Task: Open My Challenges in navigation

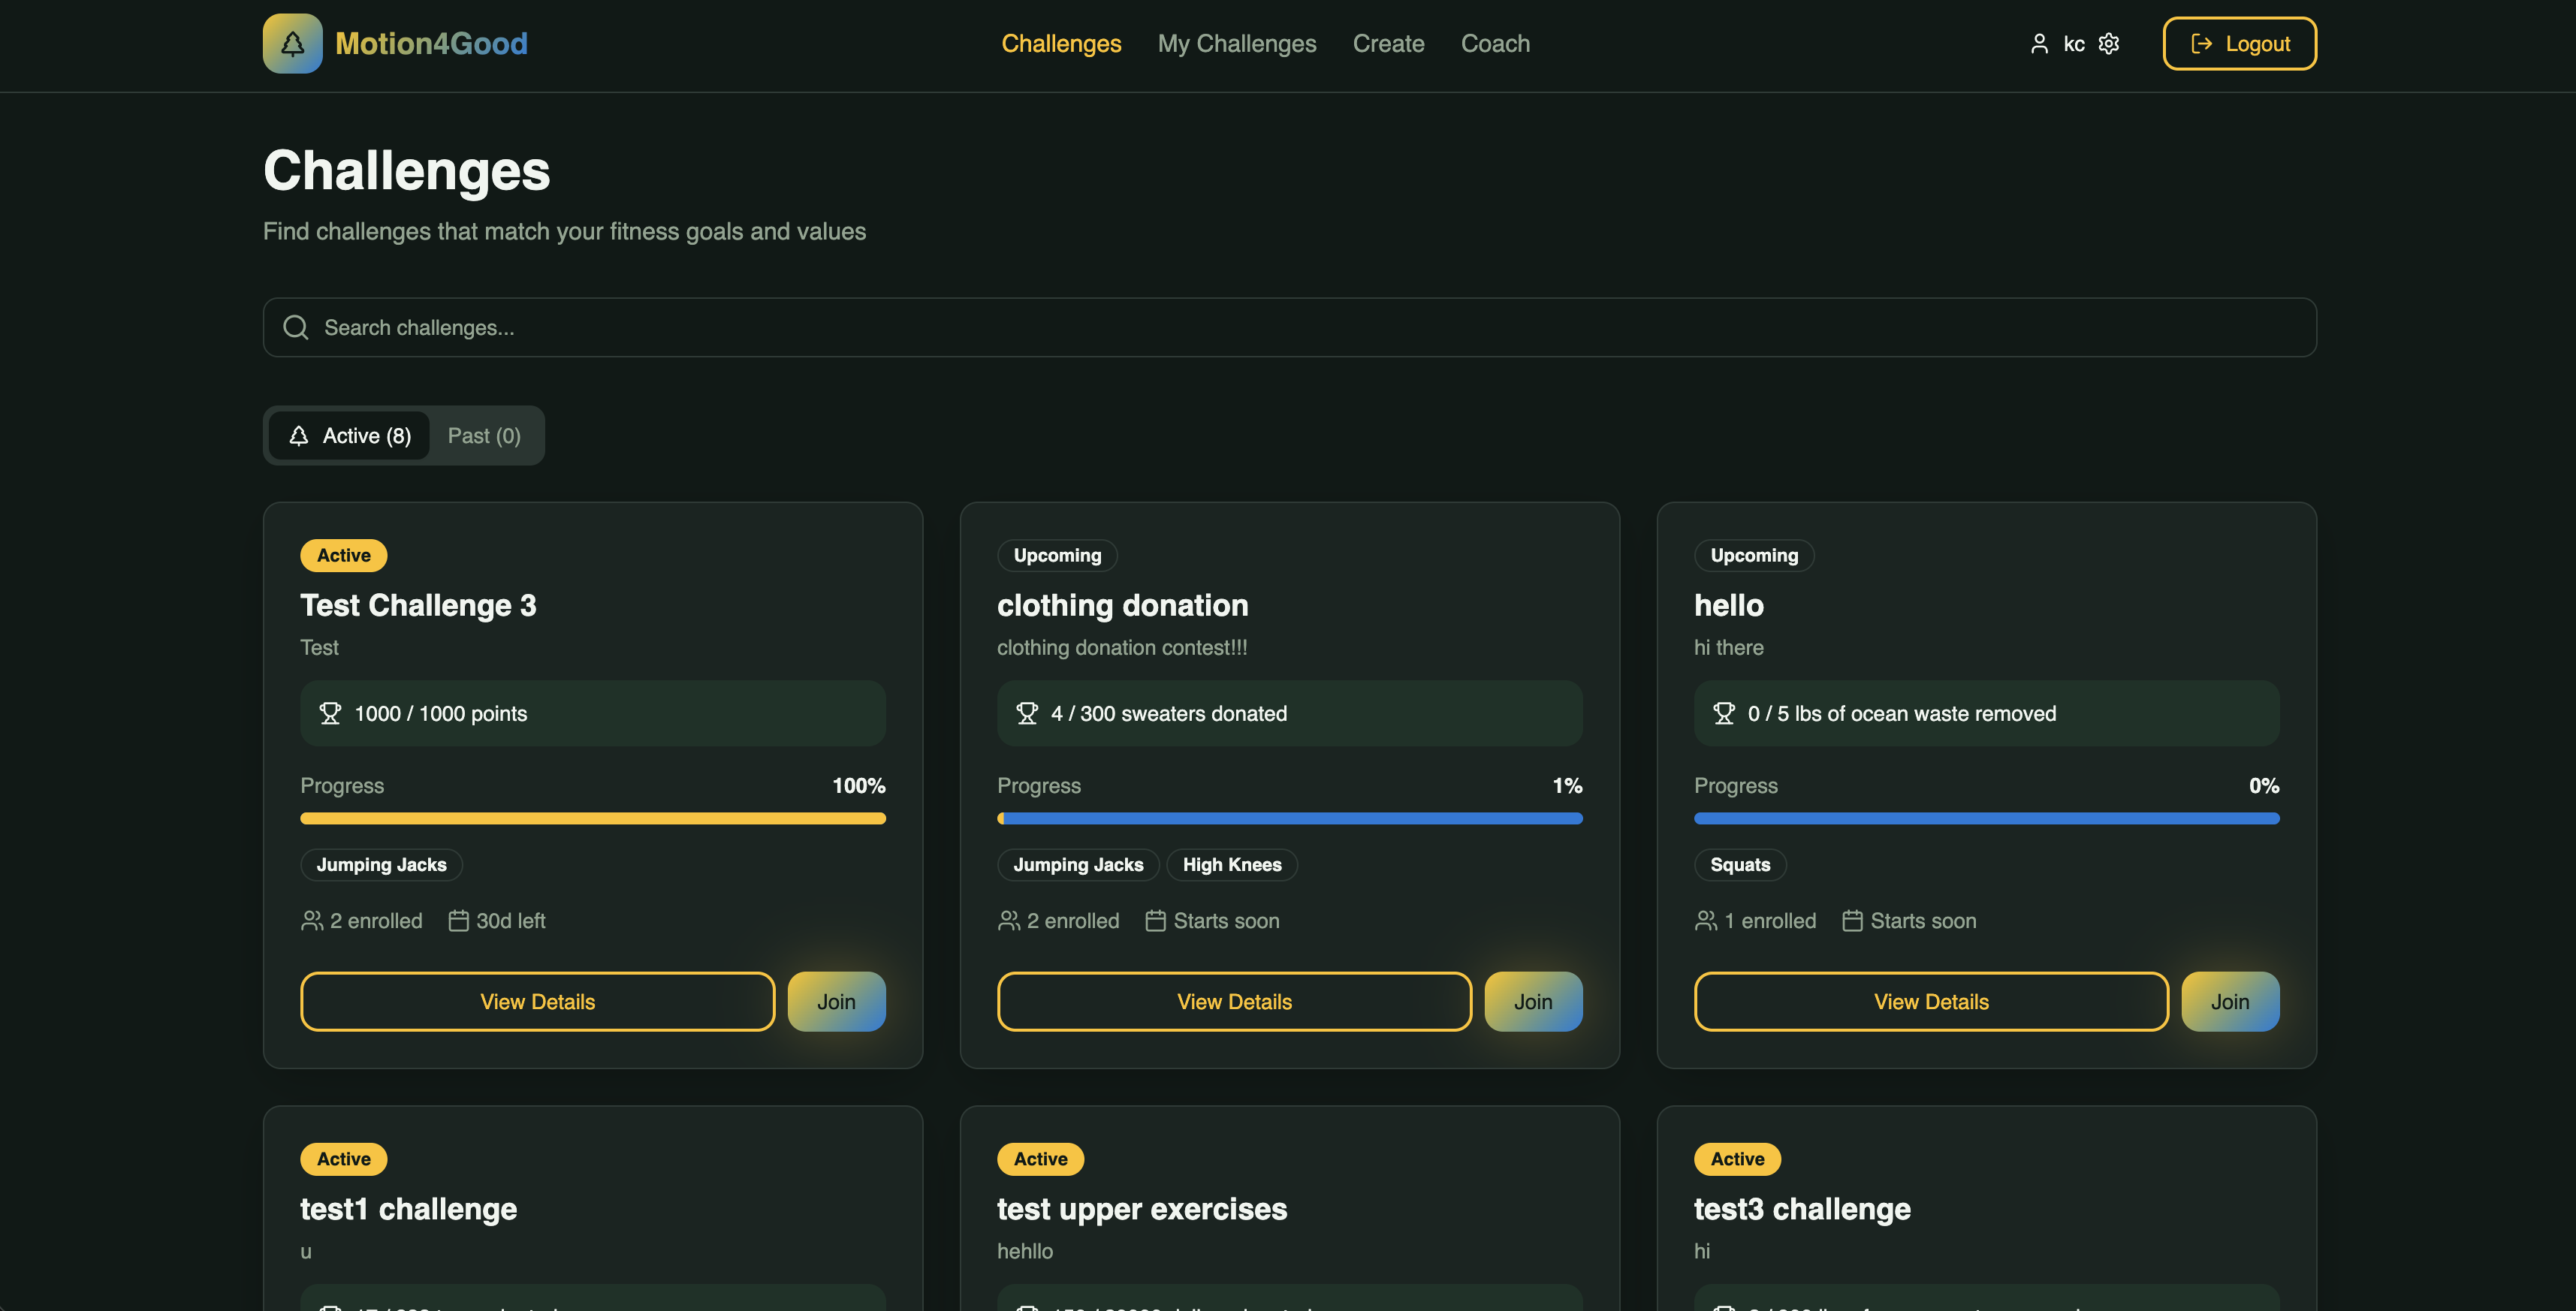Action: click(x=1237, y=43)
